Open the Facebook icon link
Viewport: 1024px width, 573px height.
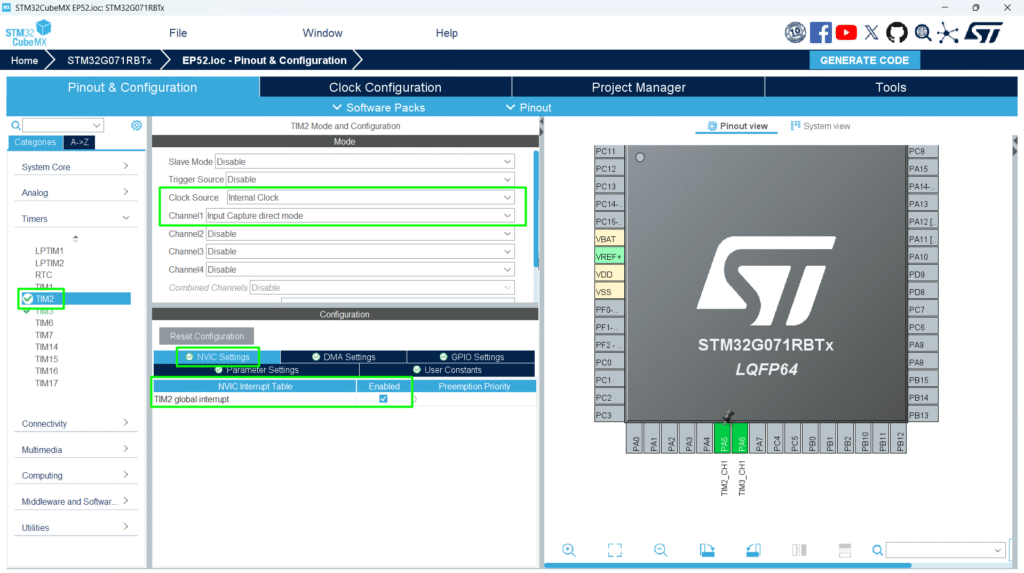pyautogui.click(x=821, y=33)
